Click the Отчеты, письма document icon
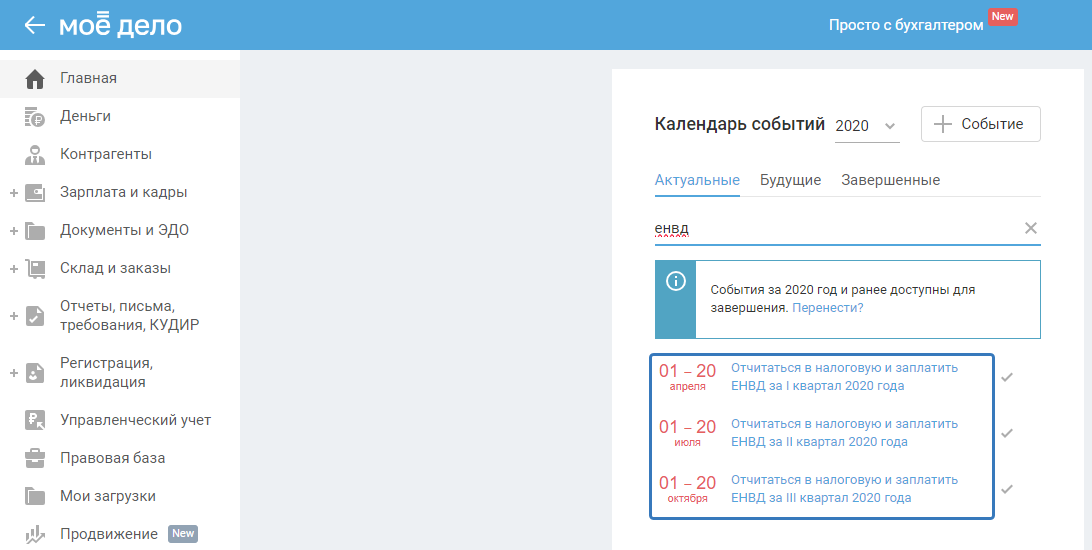Image resolution: width=1092 pixels, height=550 pixels. point(35,316)
